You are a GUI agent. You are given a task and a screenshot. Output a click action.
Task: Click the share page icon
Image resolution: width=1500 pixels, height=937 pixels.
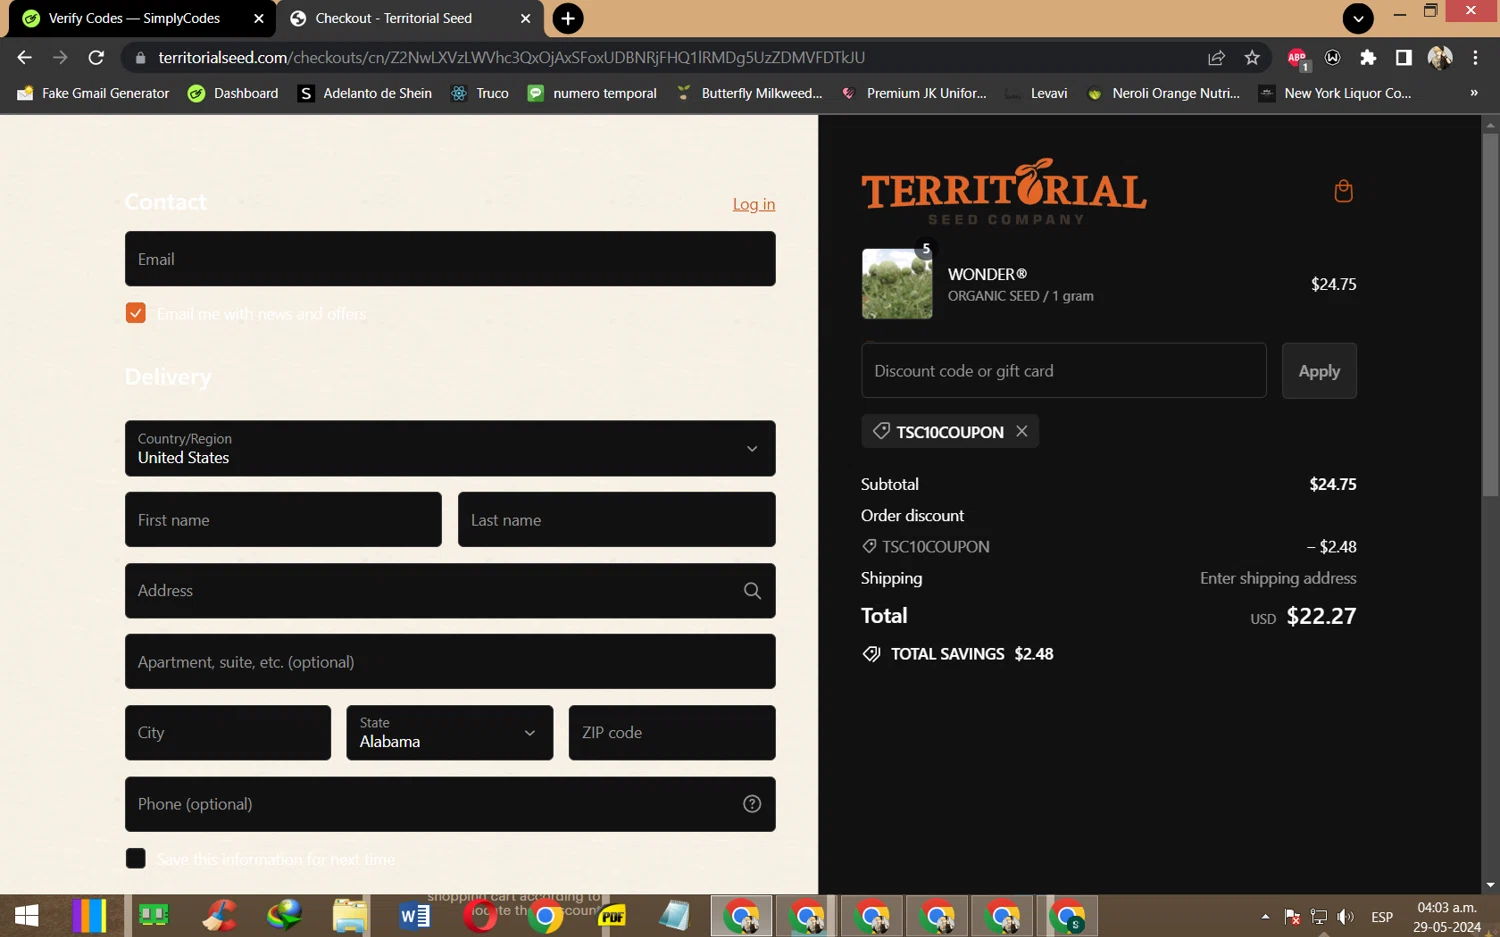point(1216,58)
